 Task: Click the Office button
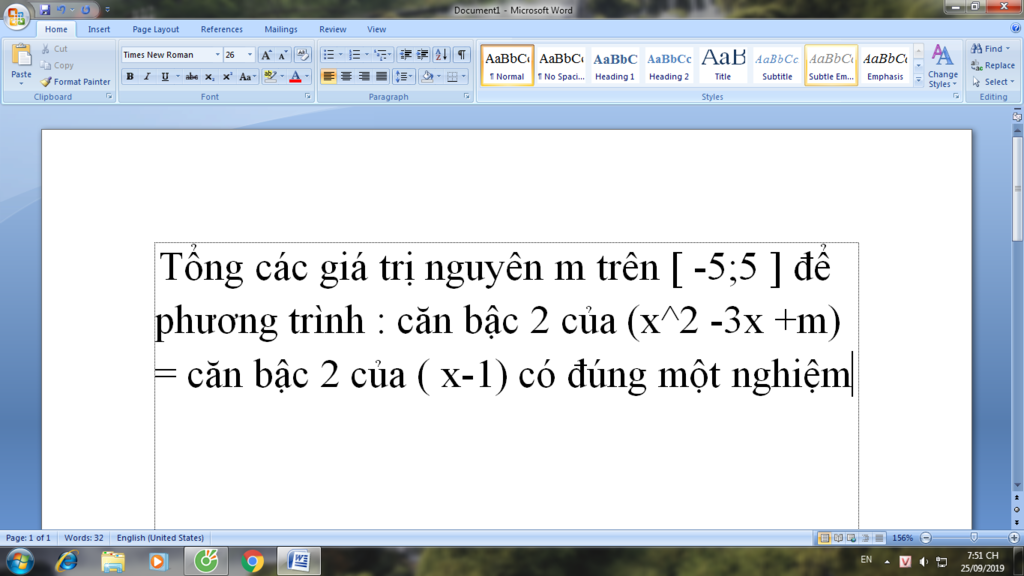point(16,16)
